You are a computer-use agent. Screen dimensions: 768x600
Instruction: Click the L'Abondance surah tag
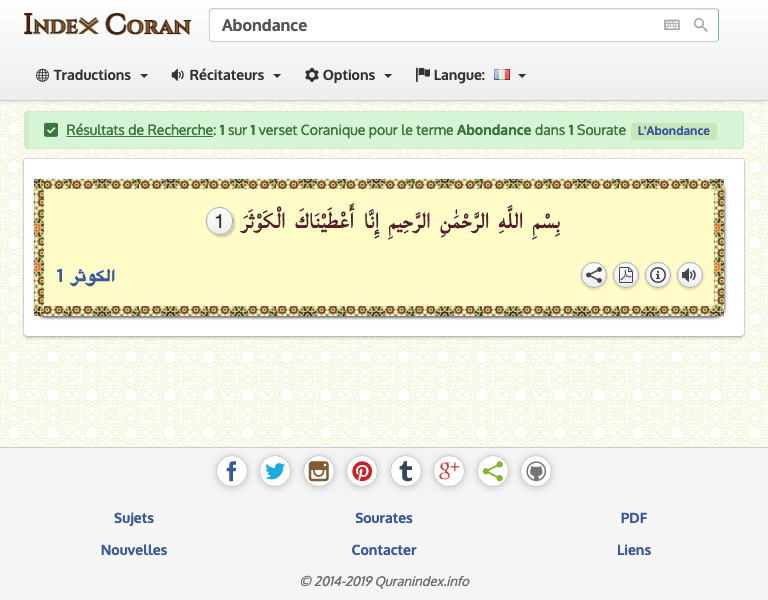tap(673, 131)
